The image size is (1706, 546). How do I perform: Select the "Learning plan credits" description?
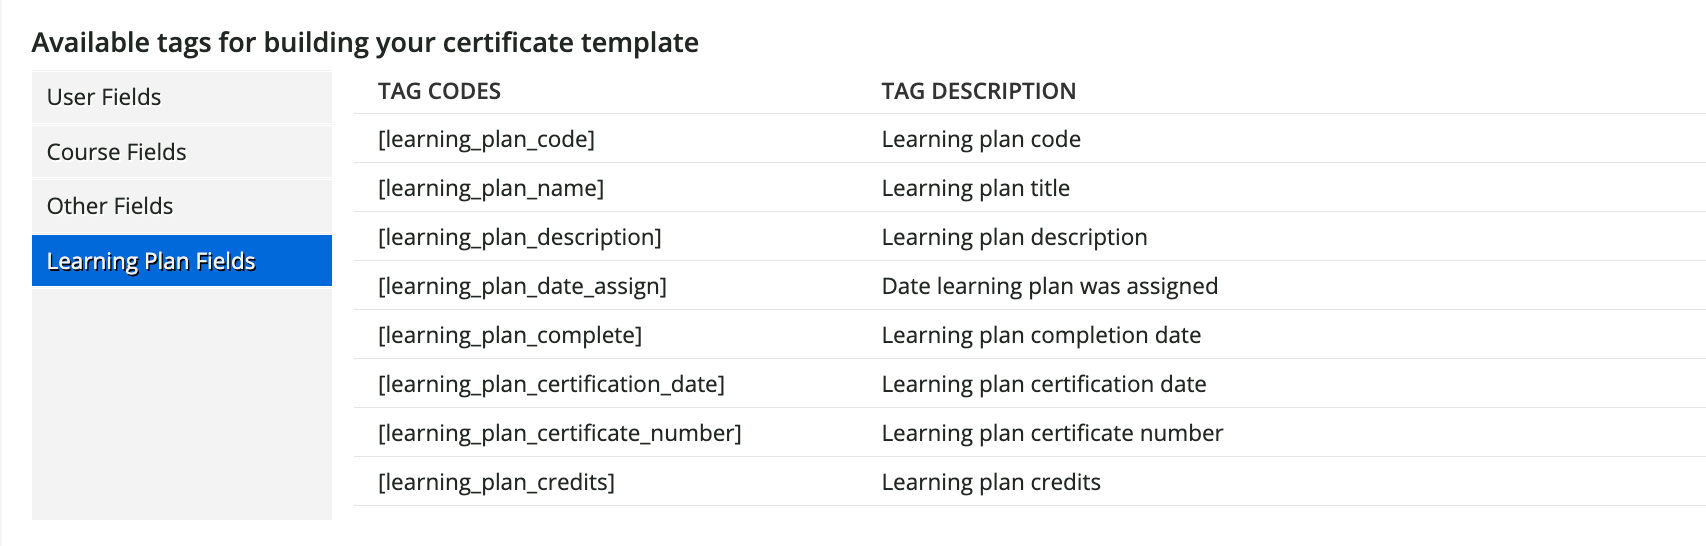(991, 482)
